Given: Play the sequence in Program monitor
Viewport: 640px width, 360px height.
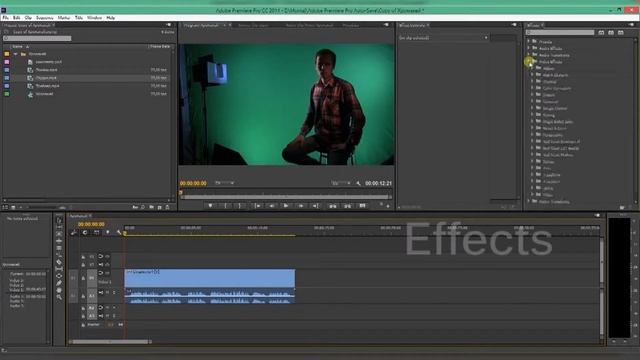Looking at the screenshot, I should [x=286, y=206].
